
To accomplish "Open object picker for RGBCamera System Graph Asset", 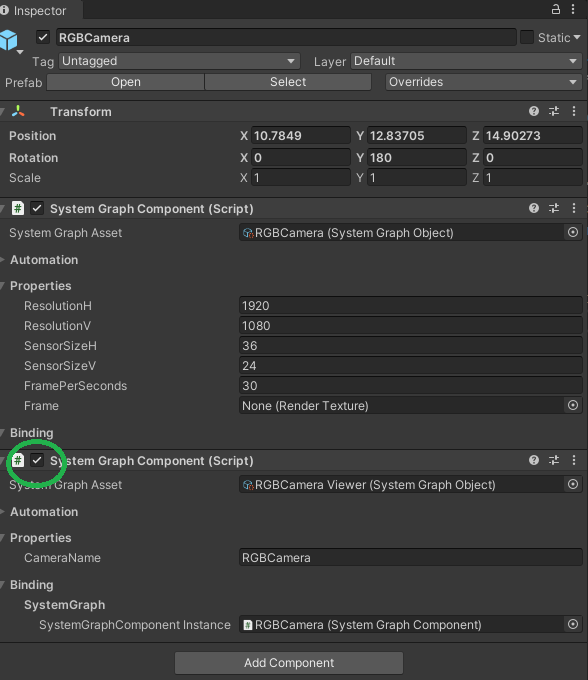I will point(573,232).
